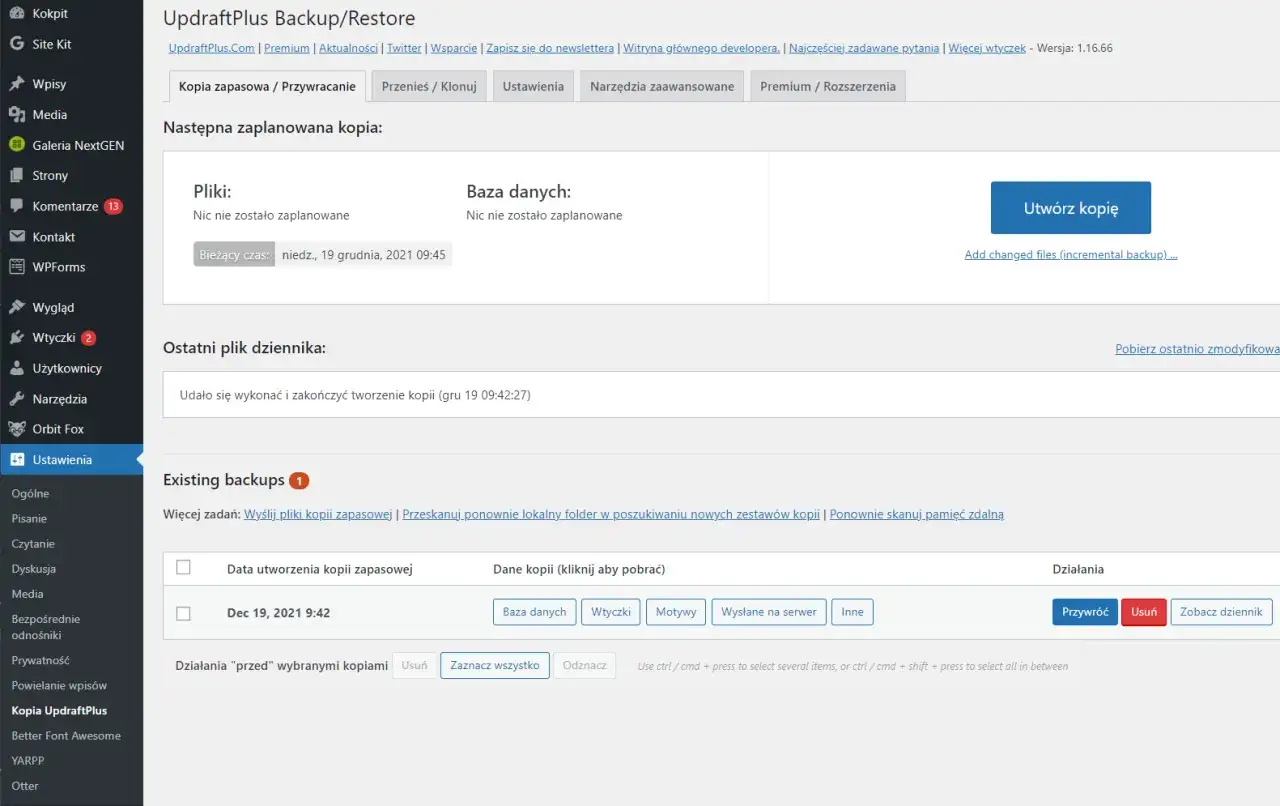Click the Utwórz kopię button

coord(1071,208)
